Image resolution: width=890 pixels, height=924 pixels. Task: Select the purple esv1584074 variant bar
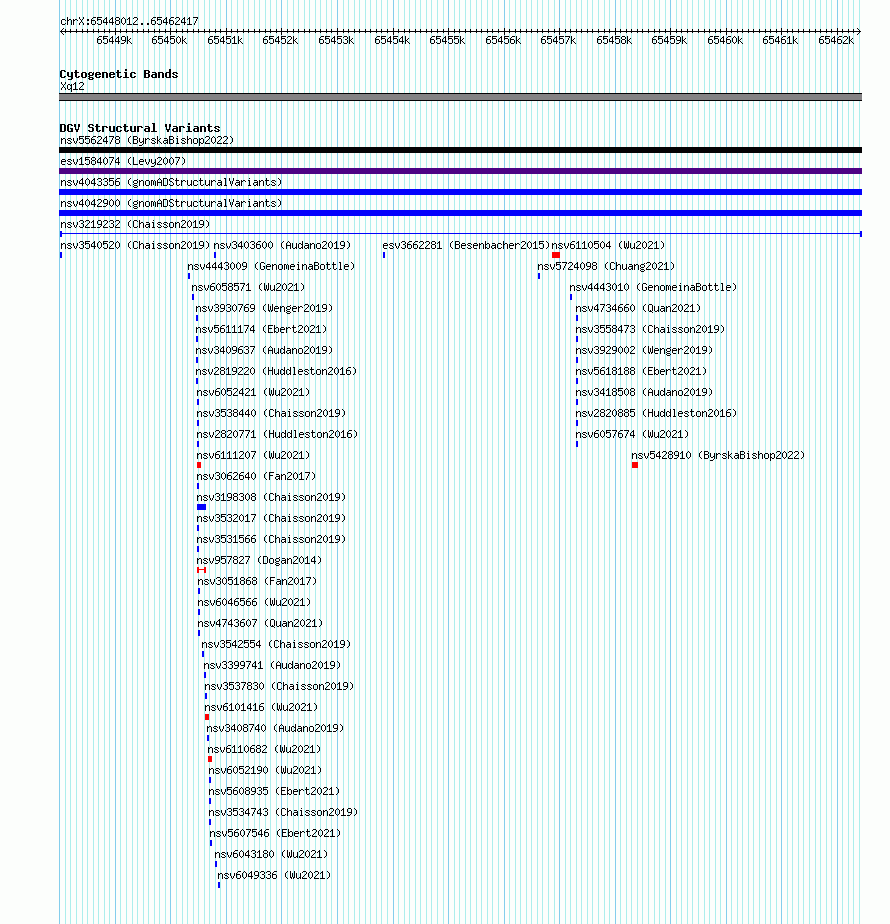[x=460, y=171]
